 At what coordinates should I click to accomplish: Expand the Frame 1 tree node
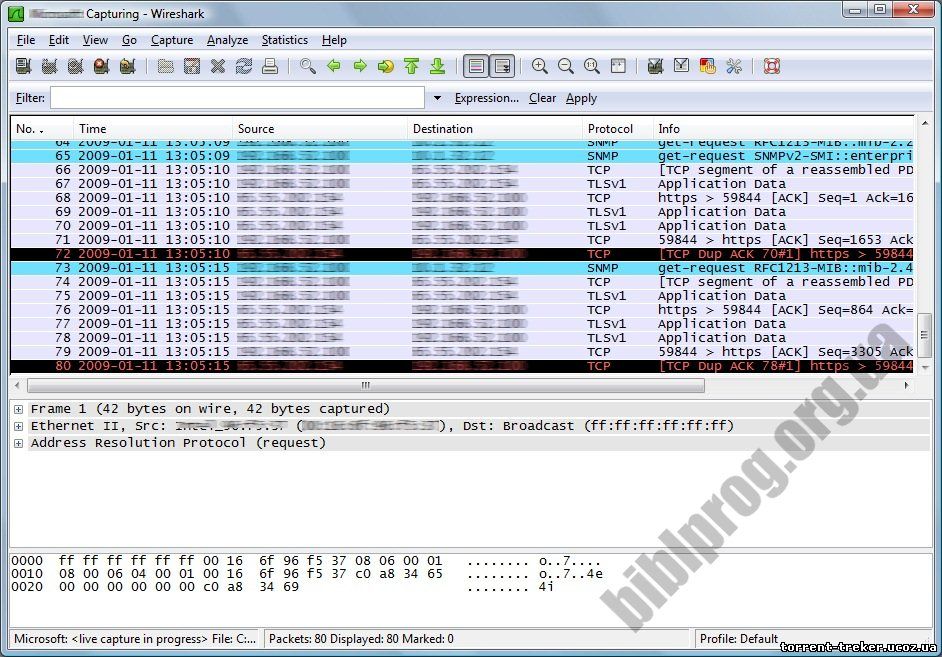click(19, 409)
